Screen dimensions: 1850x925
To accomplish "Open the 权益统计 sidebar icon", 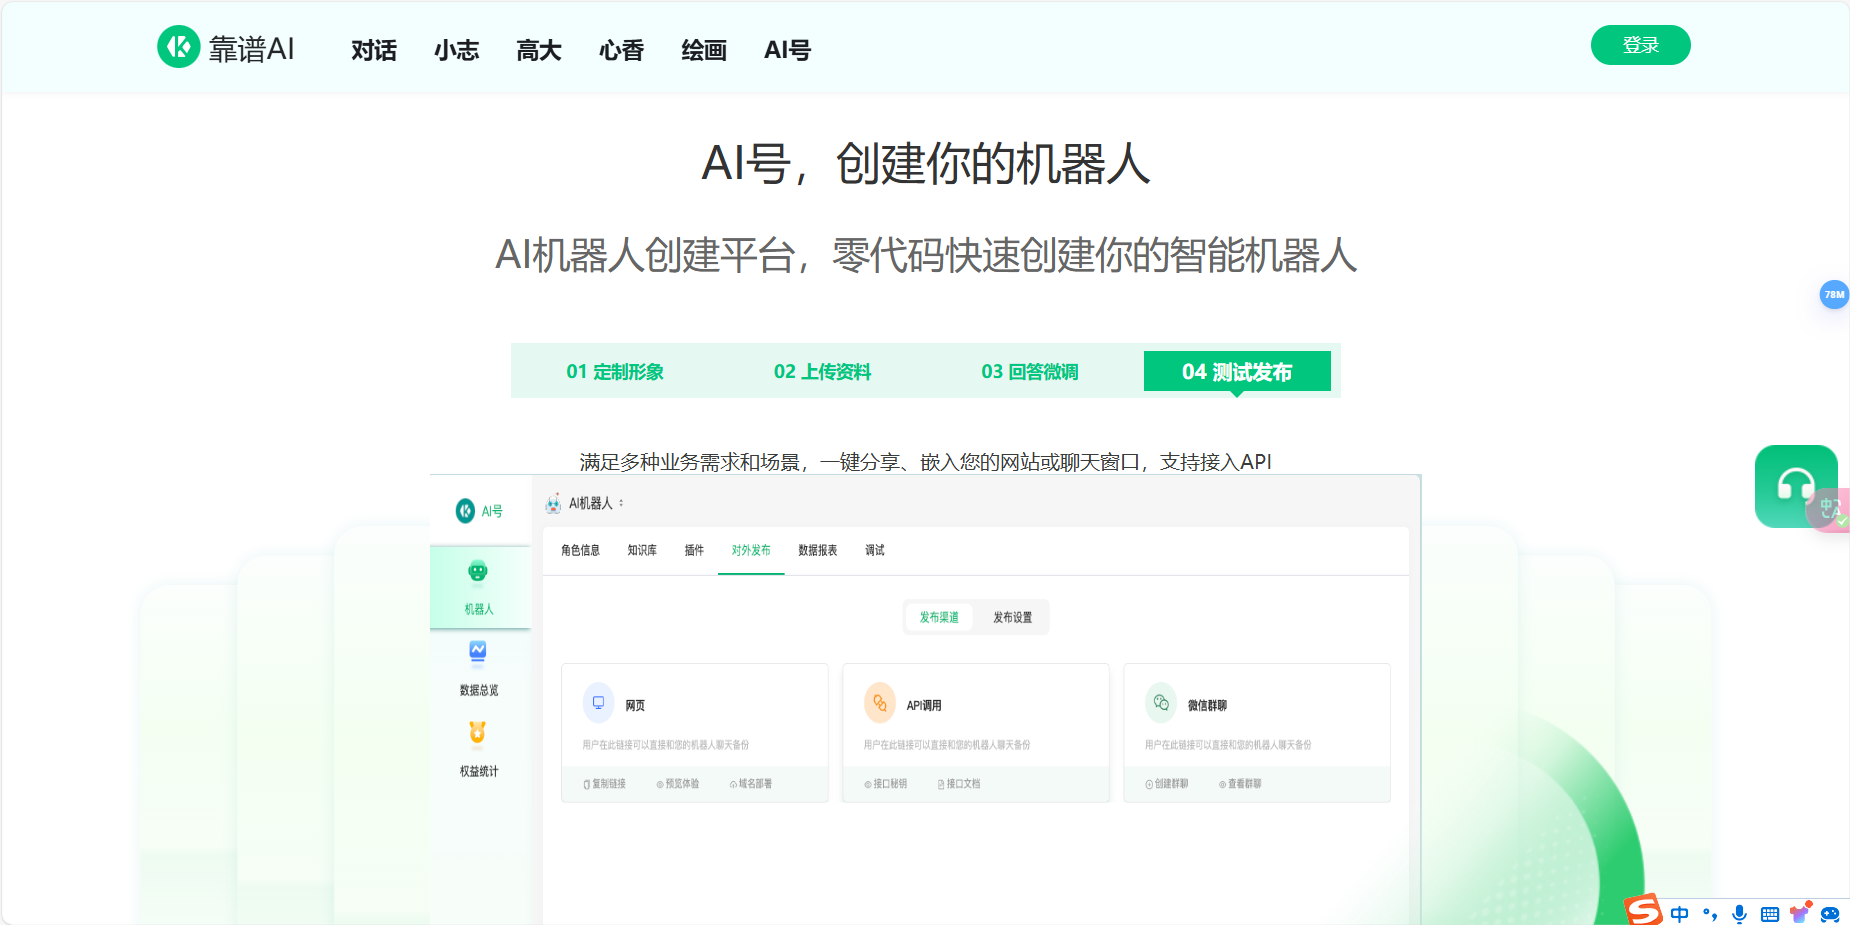I will [477, 733].
